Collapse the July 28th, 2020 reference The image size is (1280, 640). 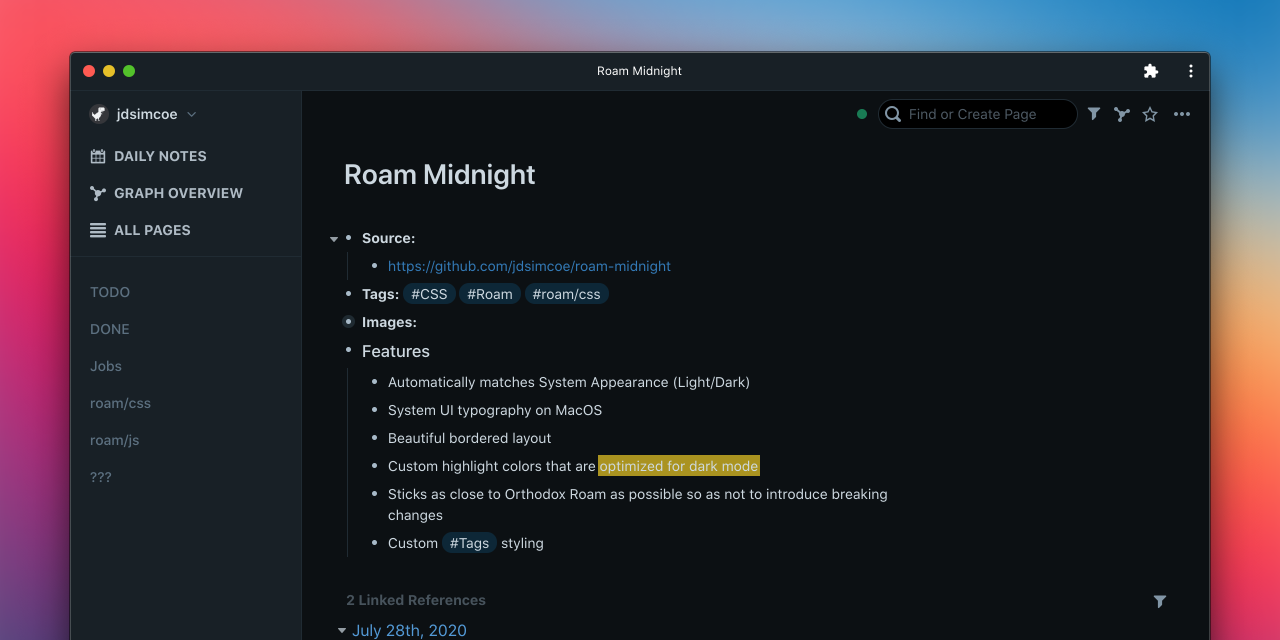[341, 630]
